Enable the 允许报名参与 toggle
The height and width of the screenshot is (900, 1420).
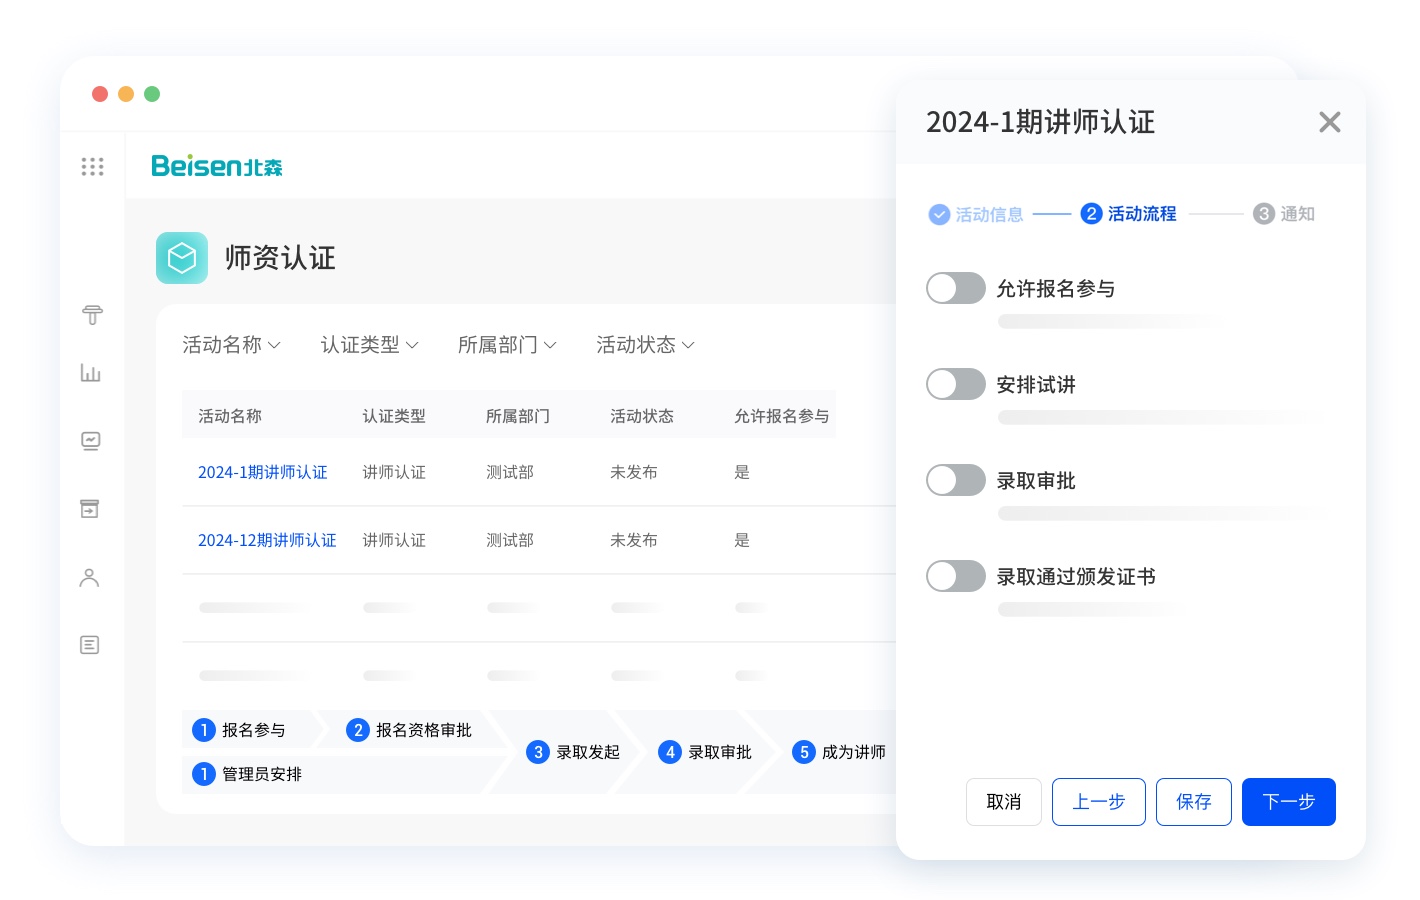coord(955,288)
